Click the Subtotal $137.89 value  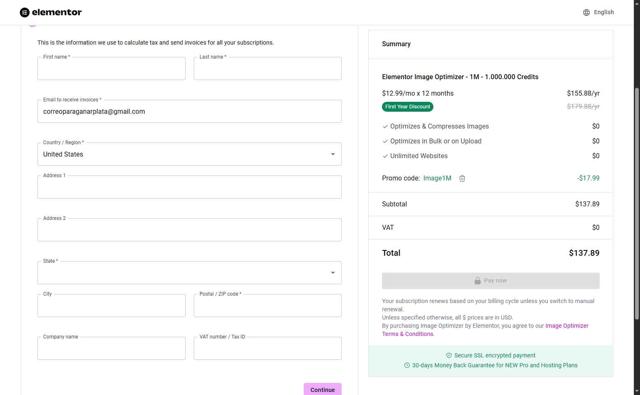coord(587,204)
